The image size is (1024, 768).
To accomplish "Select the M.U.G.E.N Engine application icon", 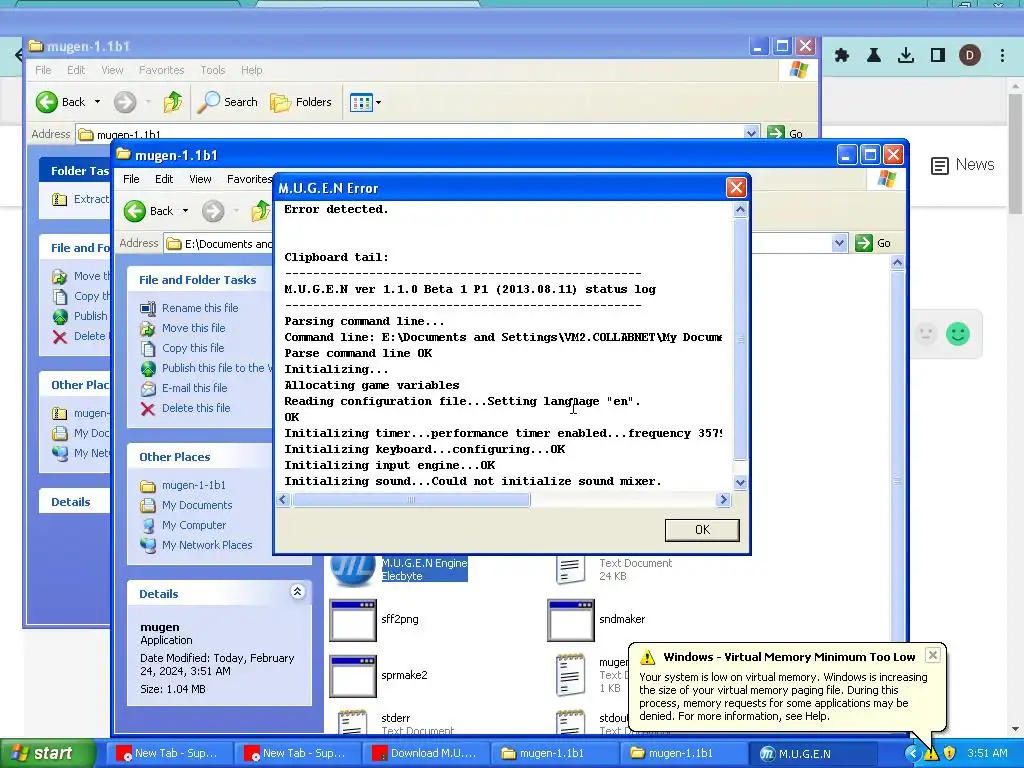I will (353, 569).
